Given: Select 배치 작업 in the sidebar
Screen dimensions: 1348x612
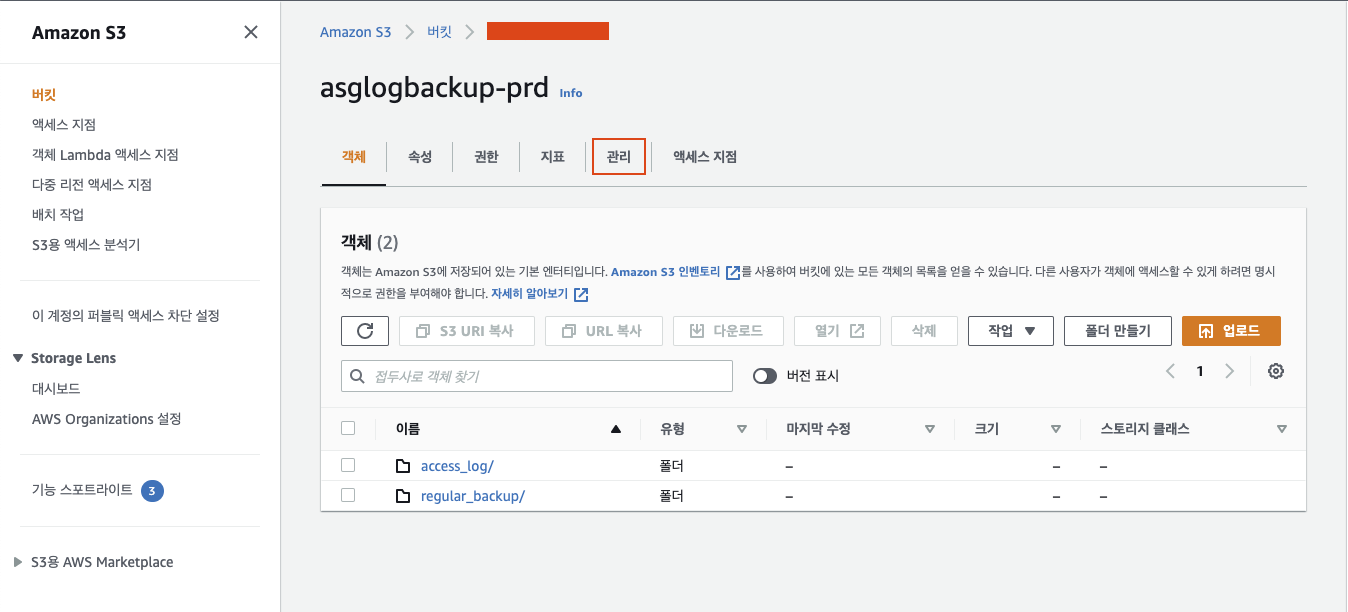Looking at the screenshot, I should [x=58, y=215].
